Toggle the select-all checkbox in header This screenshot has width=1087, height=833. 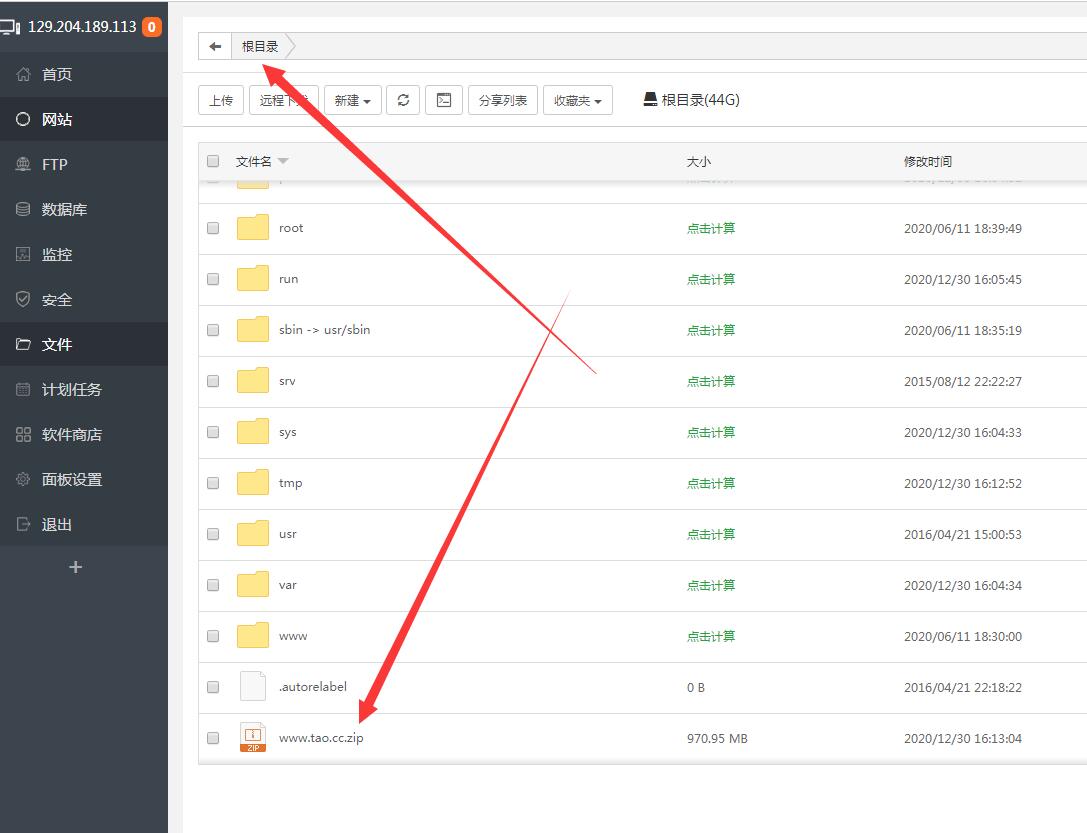pyautogui.click(x=213, y=161)
